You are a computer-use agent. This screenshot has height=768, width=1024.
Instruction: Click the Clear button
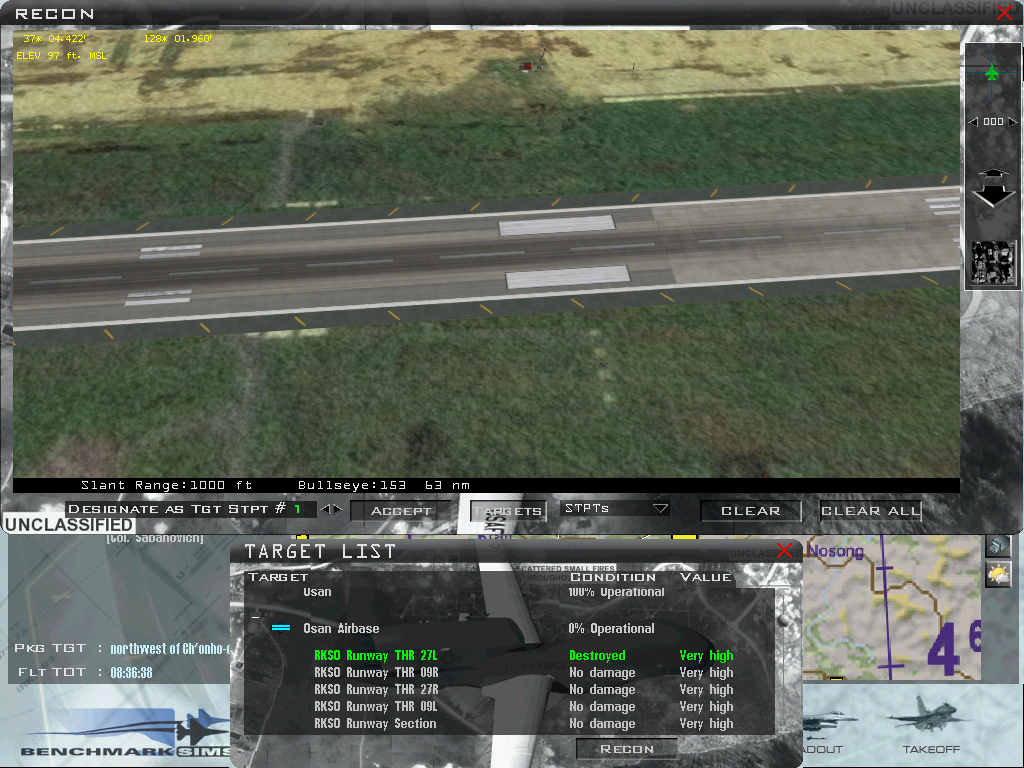point(750,511)
